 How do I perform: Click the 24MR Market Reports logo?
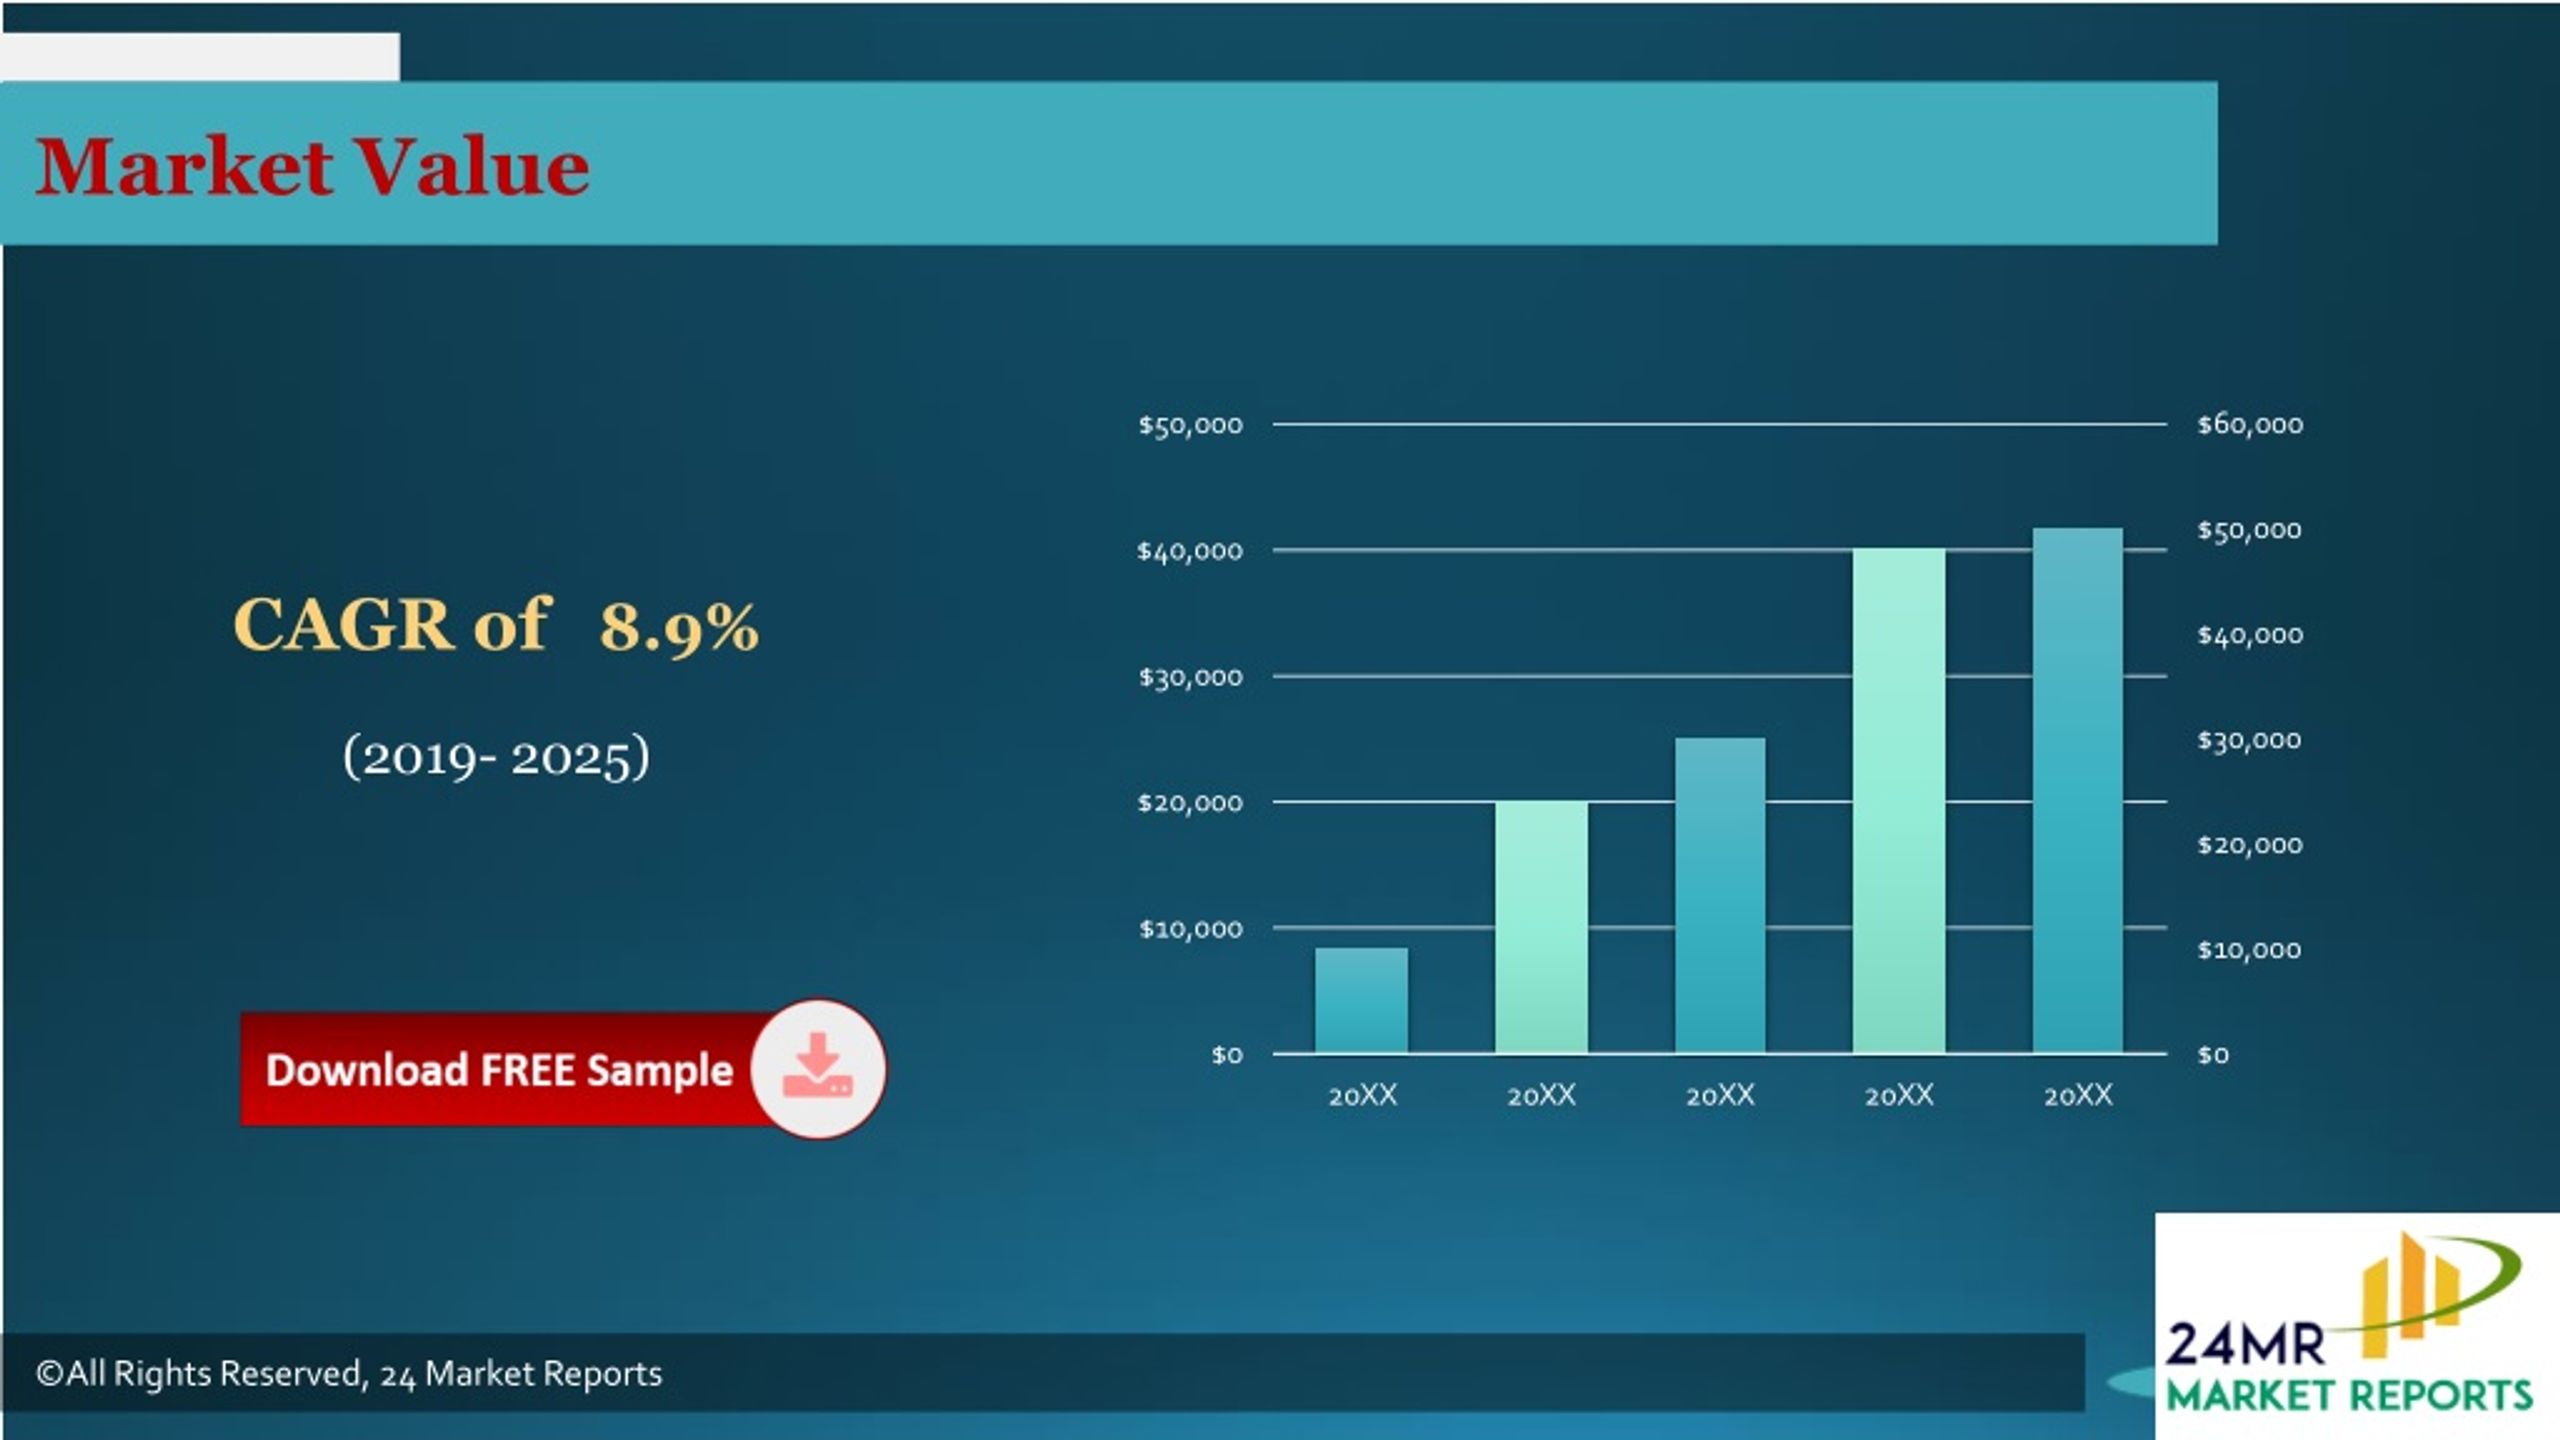[x=2356, y=1325]
